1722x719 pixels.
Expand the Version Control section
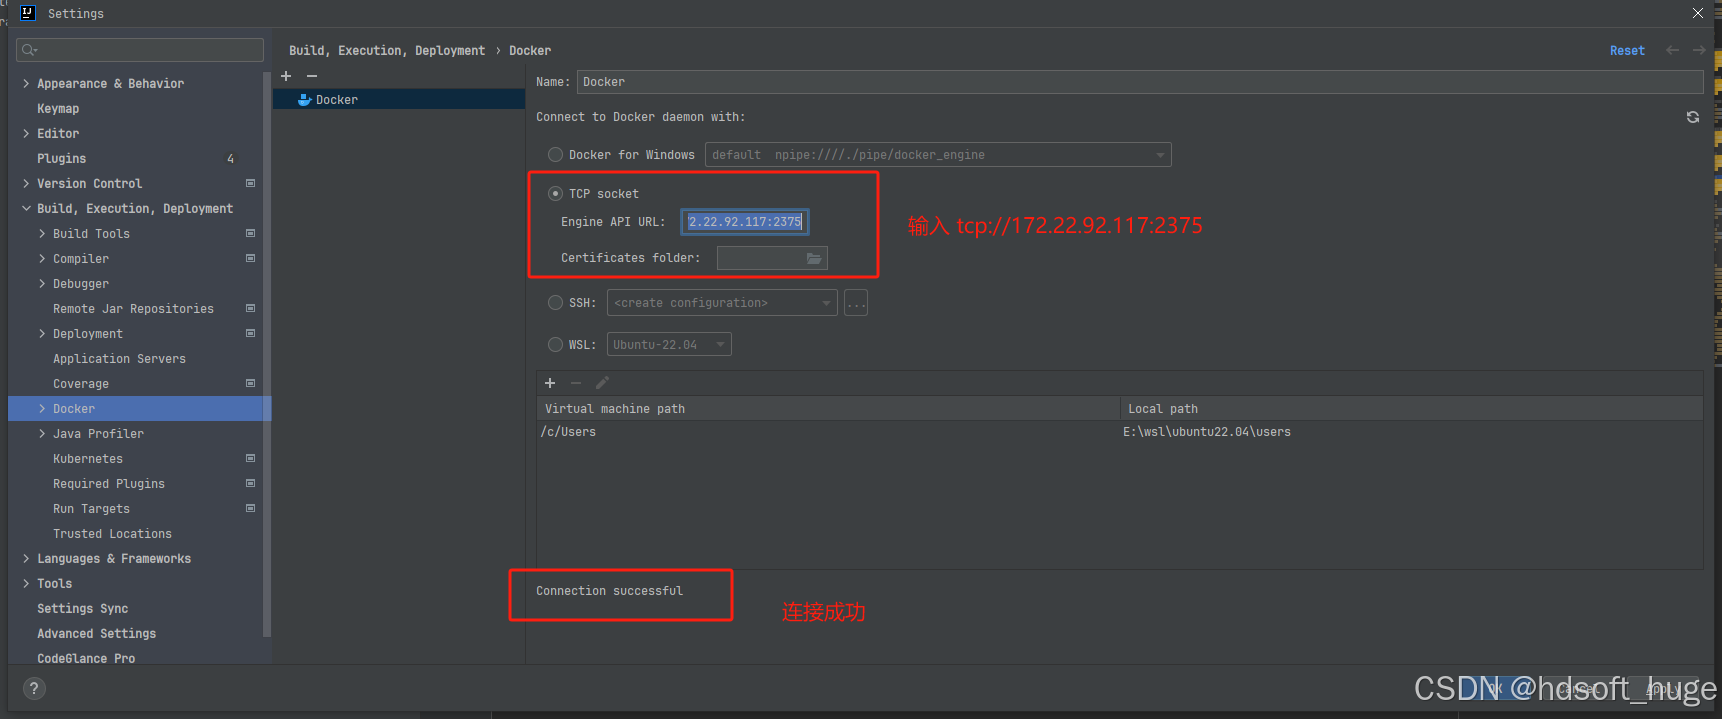[26, 184]
